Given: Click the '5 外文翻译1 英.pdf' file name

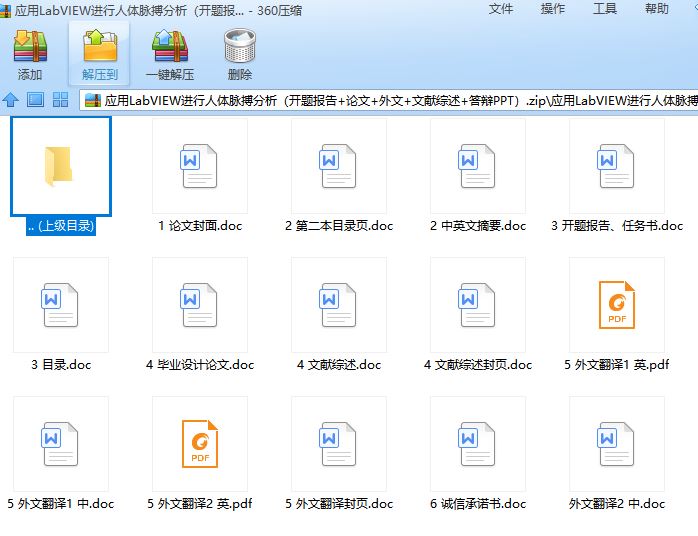Looking at the screenshot, I should (617, 365).
